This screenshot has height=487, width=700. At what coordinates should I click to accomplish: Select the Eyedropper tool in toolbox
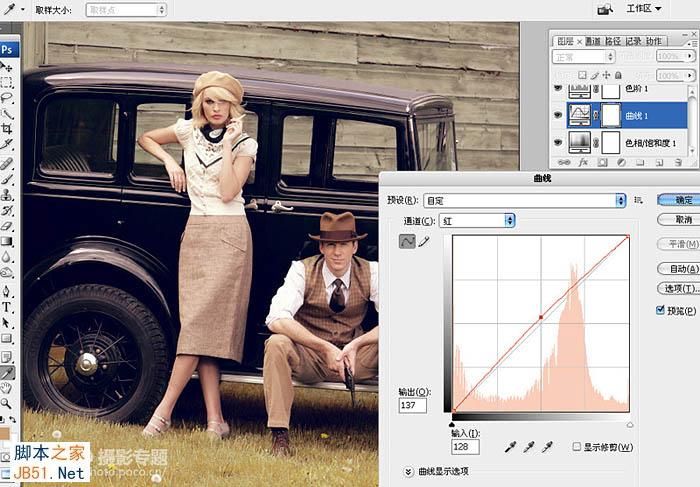(x=7, y=373)
